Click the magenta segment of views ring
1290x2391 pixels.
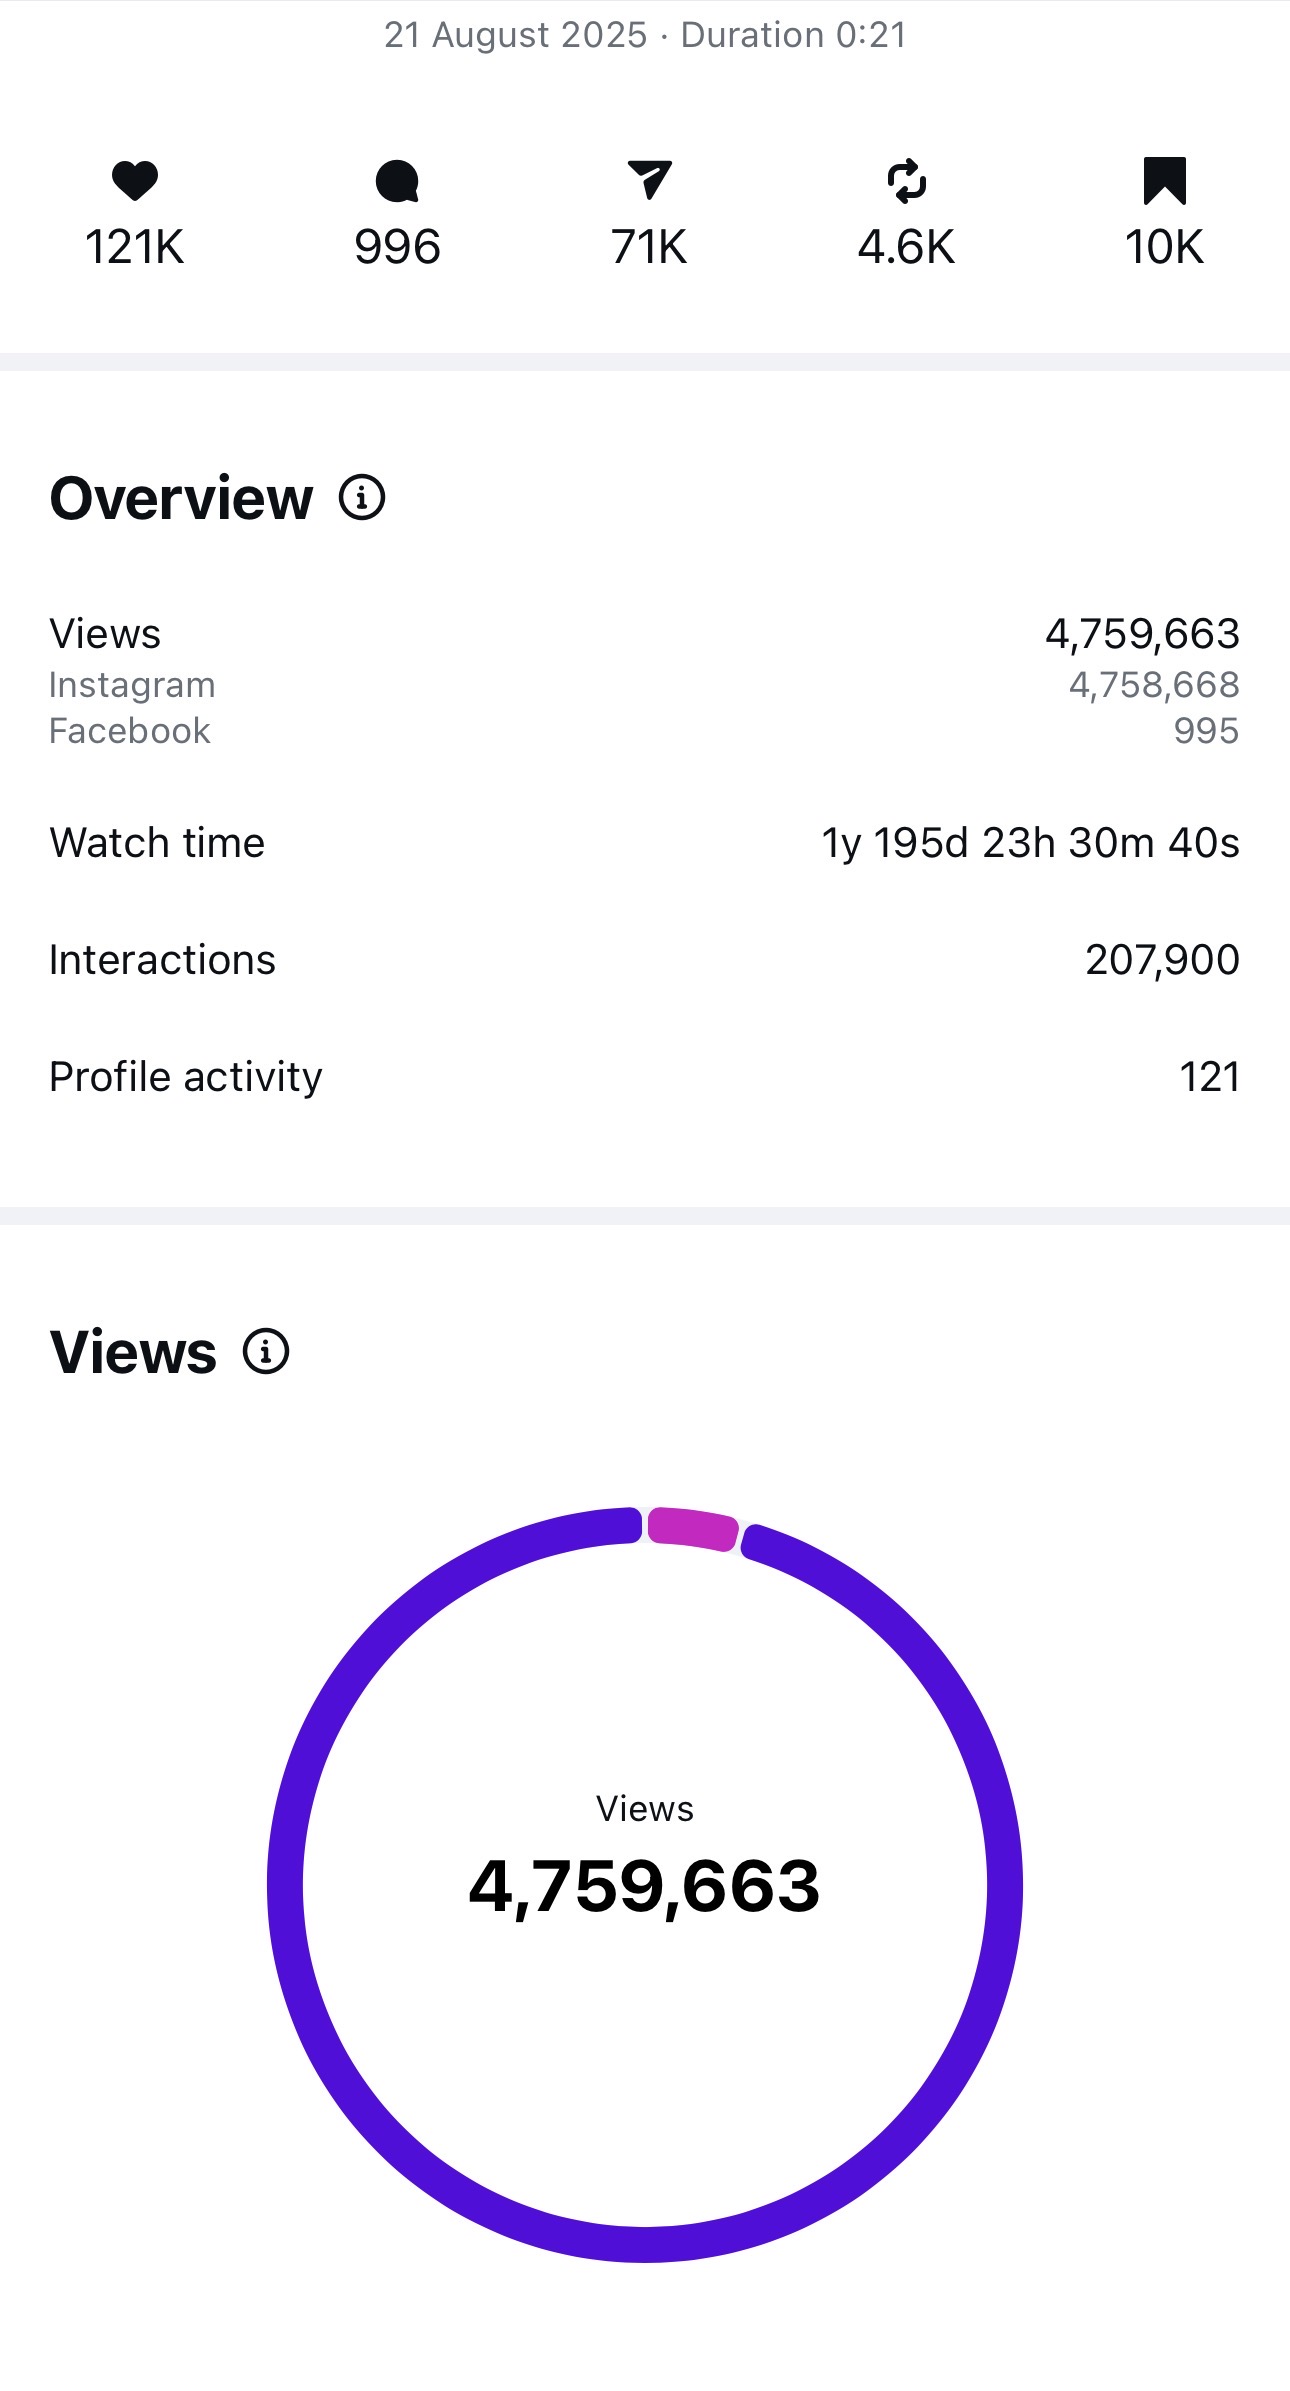(x=692, y=1529)
